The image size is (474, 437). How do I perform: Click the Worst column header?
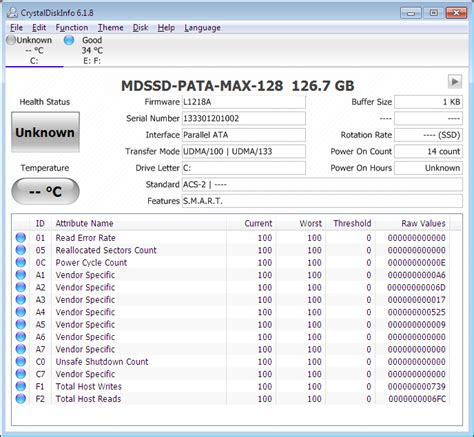click(x=301, y=223)
